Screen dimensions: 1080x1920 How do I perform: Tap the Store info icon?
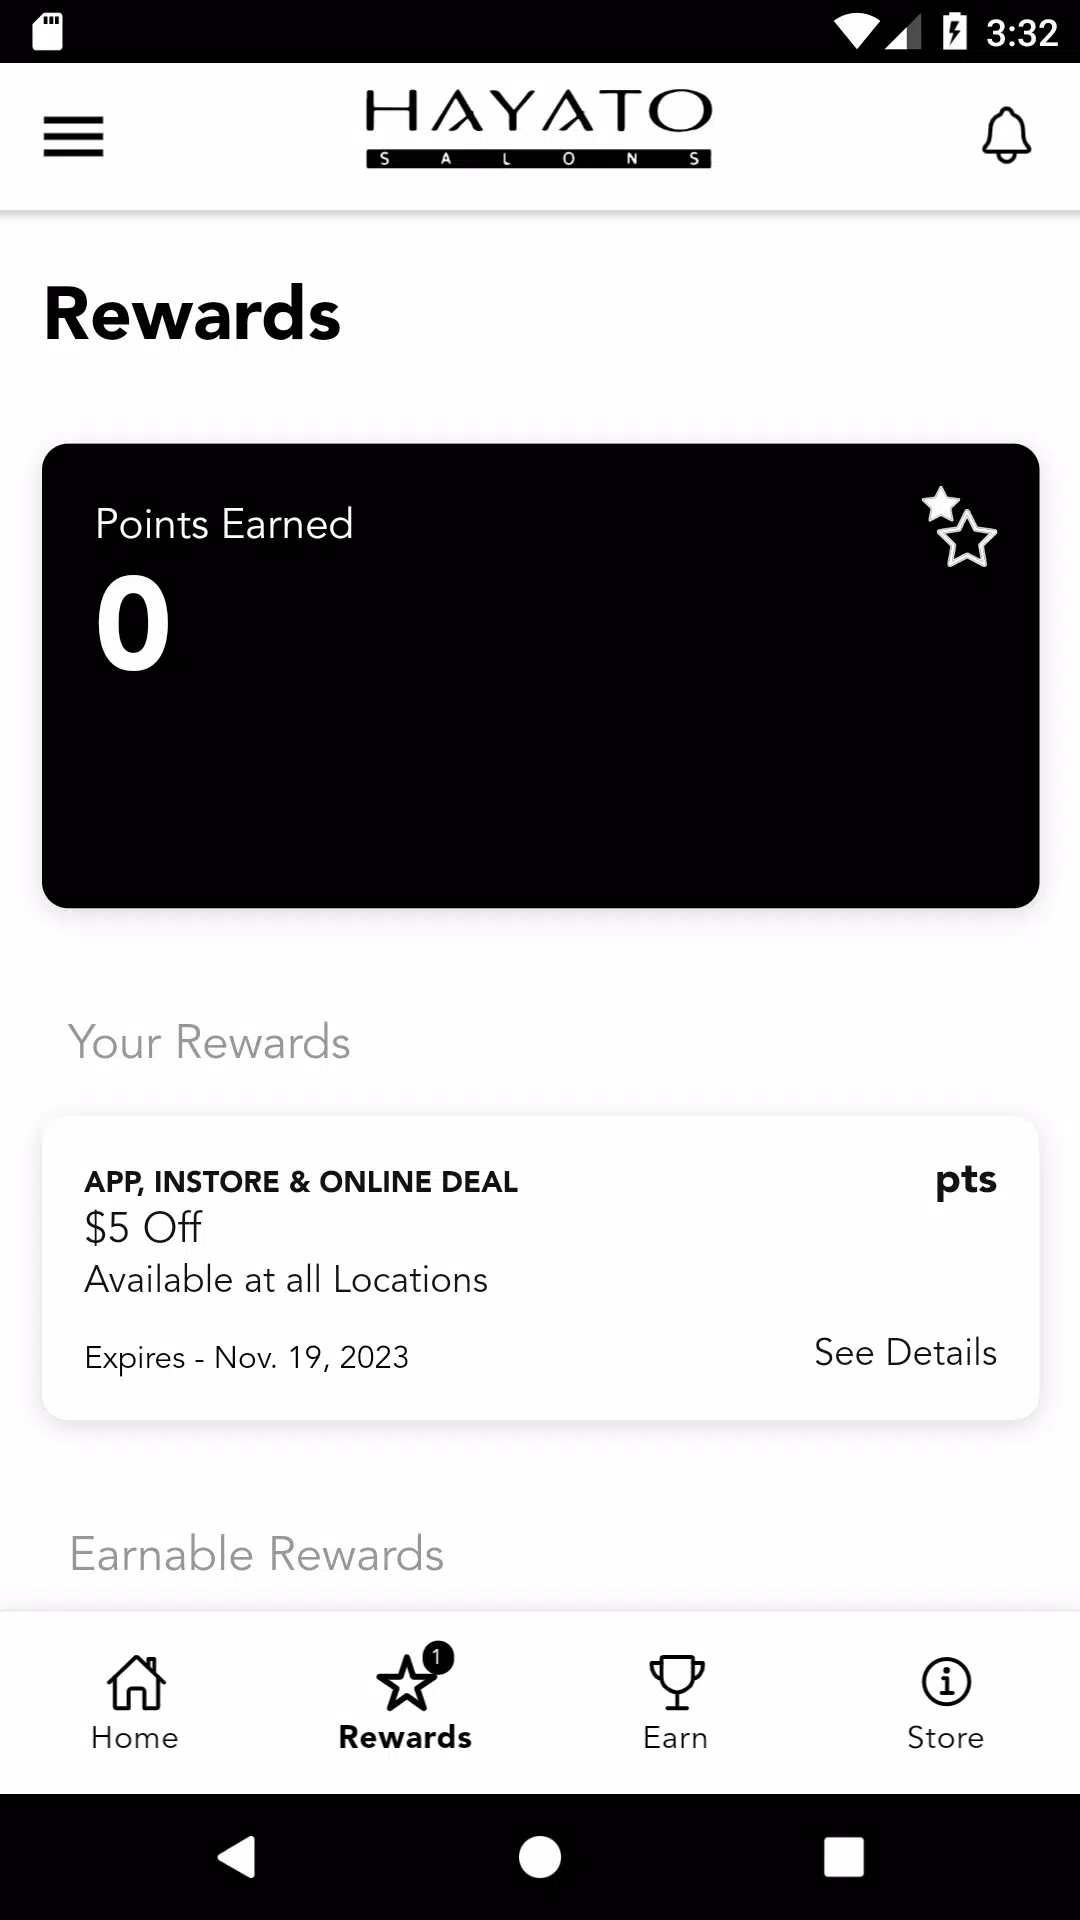coord(946,1682)
